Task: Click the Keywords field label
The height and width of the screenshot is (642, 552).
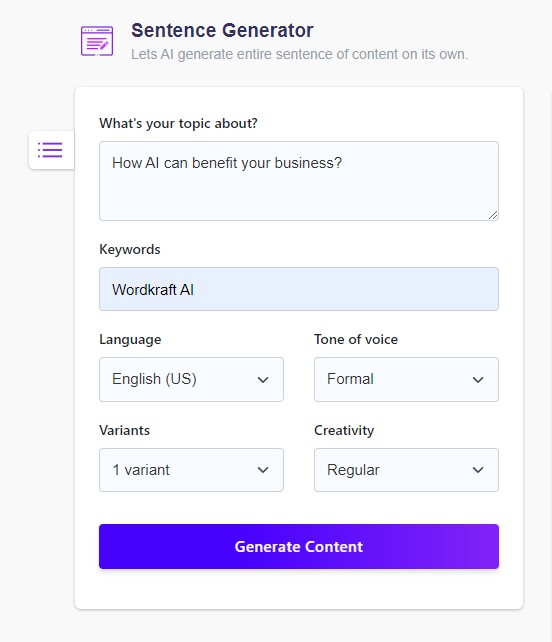Action: point(130,249)
